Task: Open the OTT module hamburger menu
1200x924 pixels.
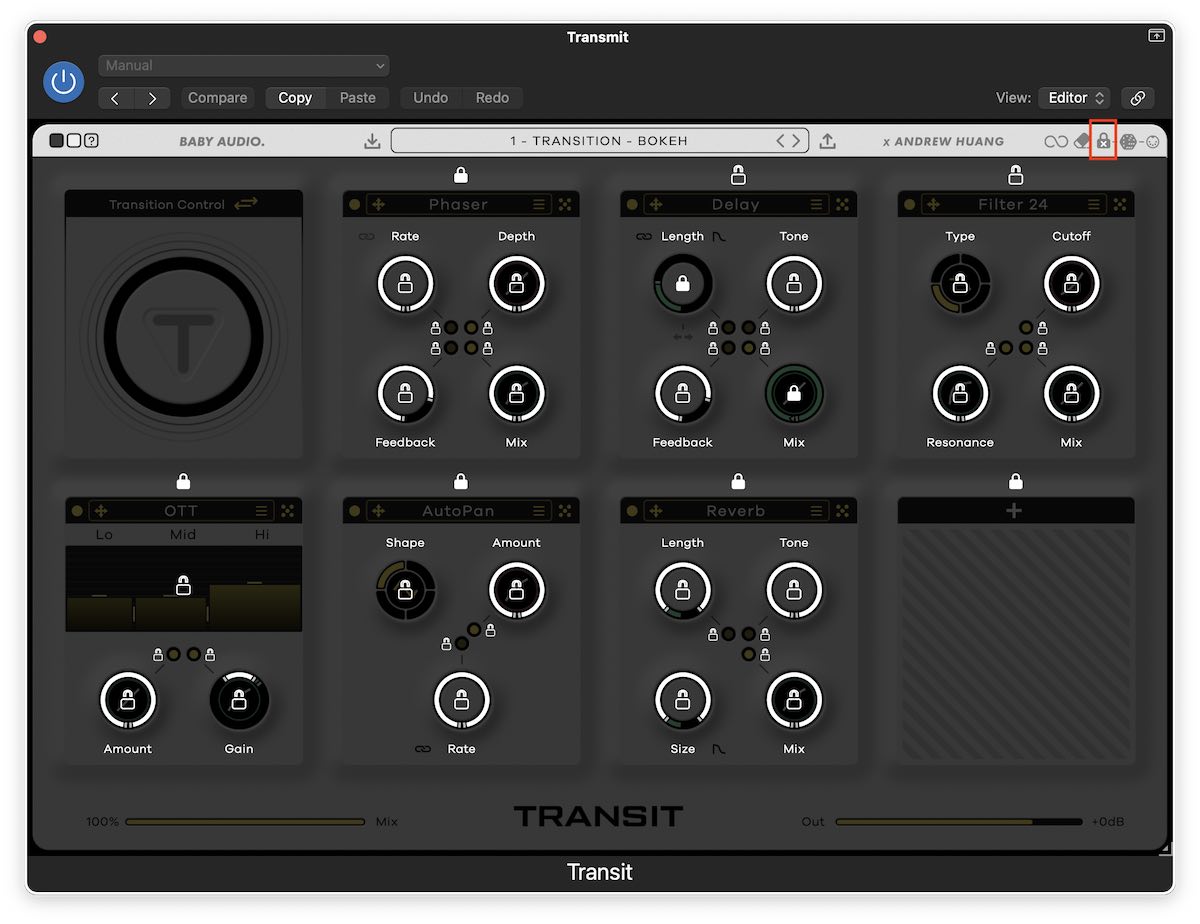Action: point(262,511)
